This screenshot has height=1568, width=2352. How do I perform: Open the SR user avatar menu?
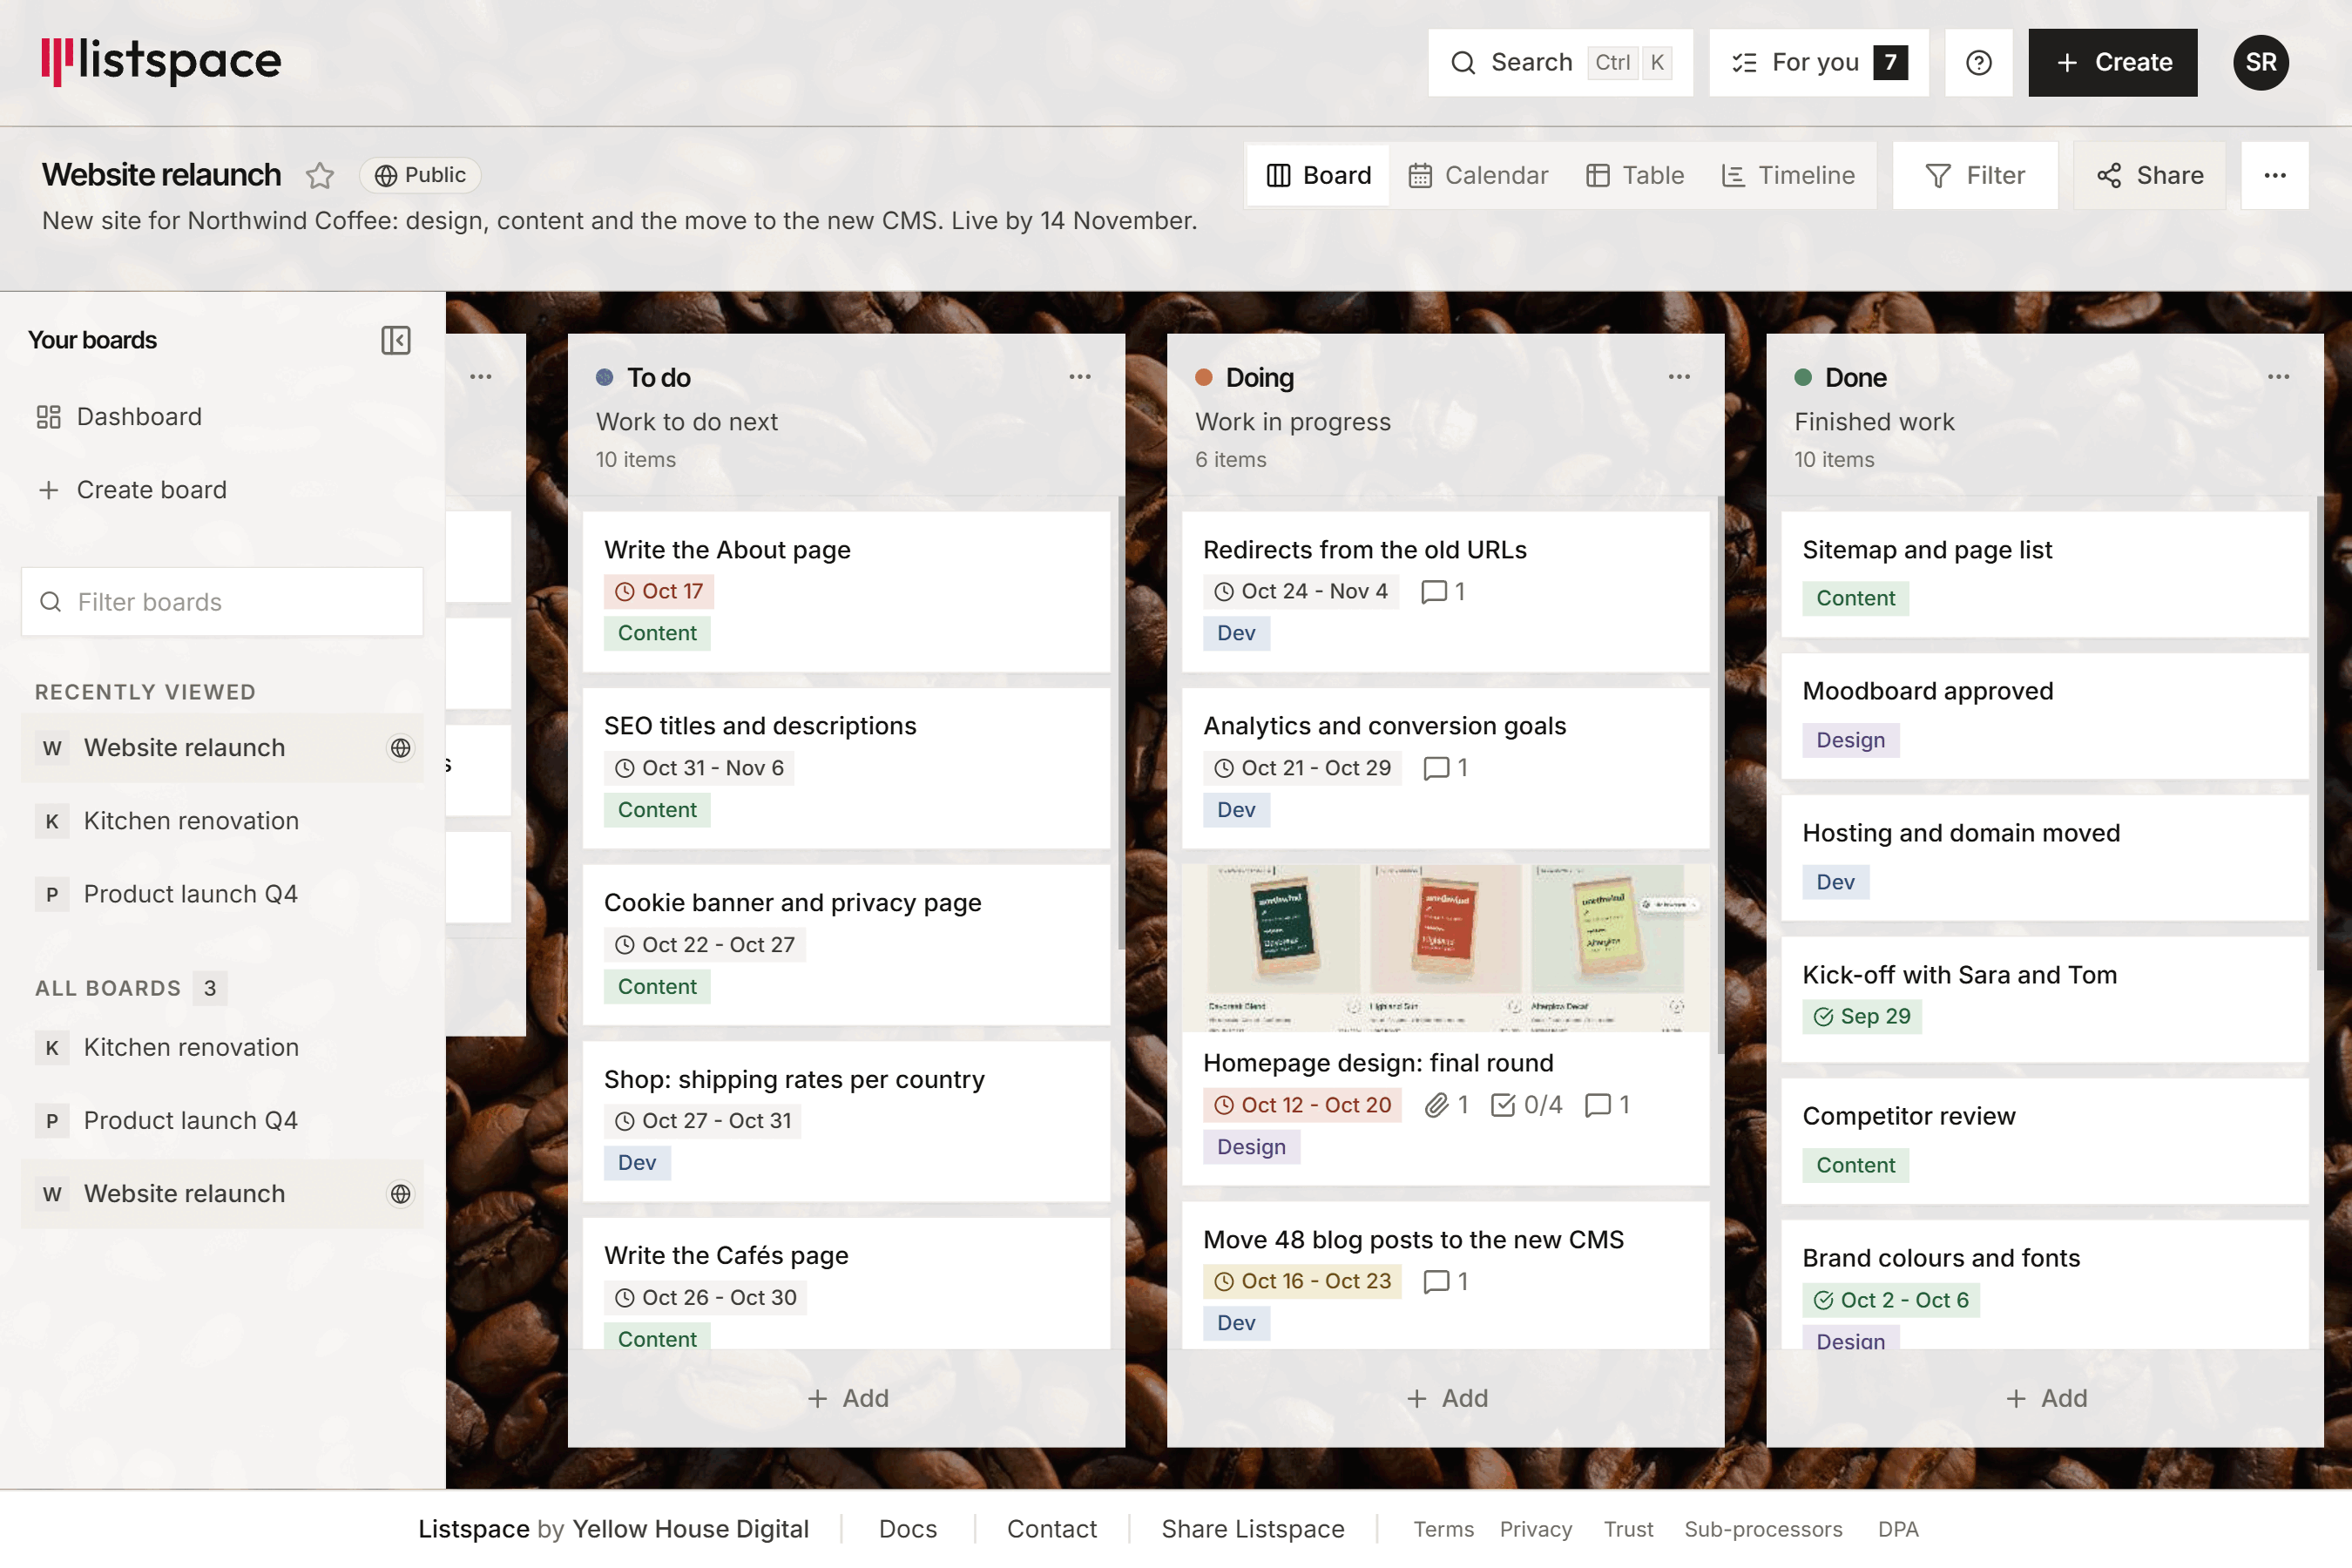tap(2260, 62)
